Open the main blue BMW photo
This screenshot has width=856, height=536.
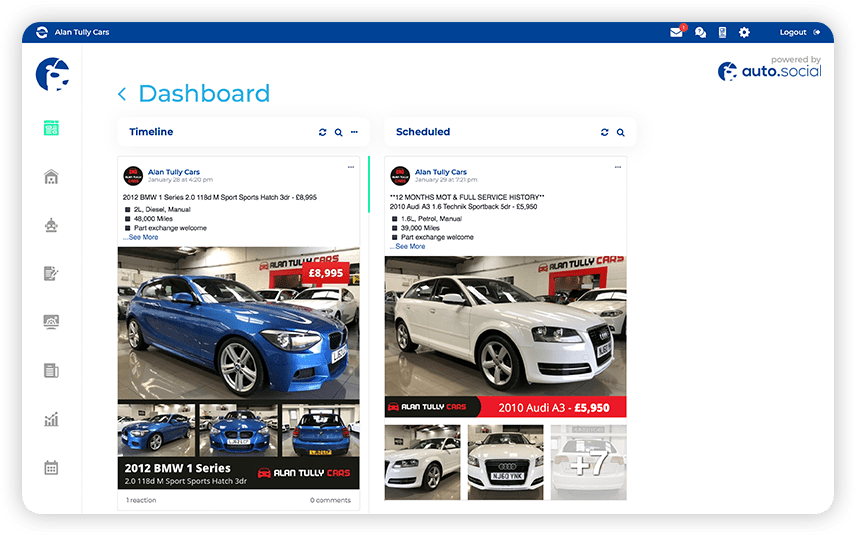click(239, 323)
